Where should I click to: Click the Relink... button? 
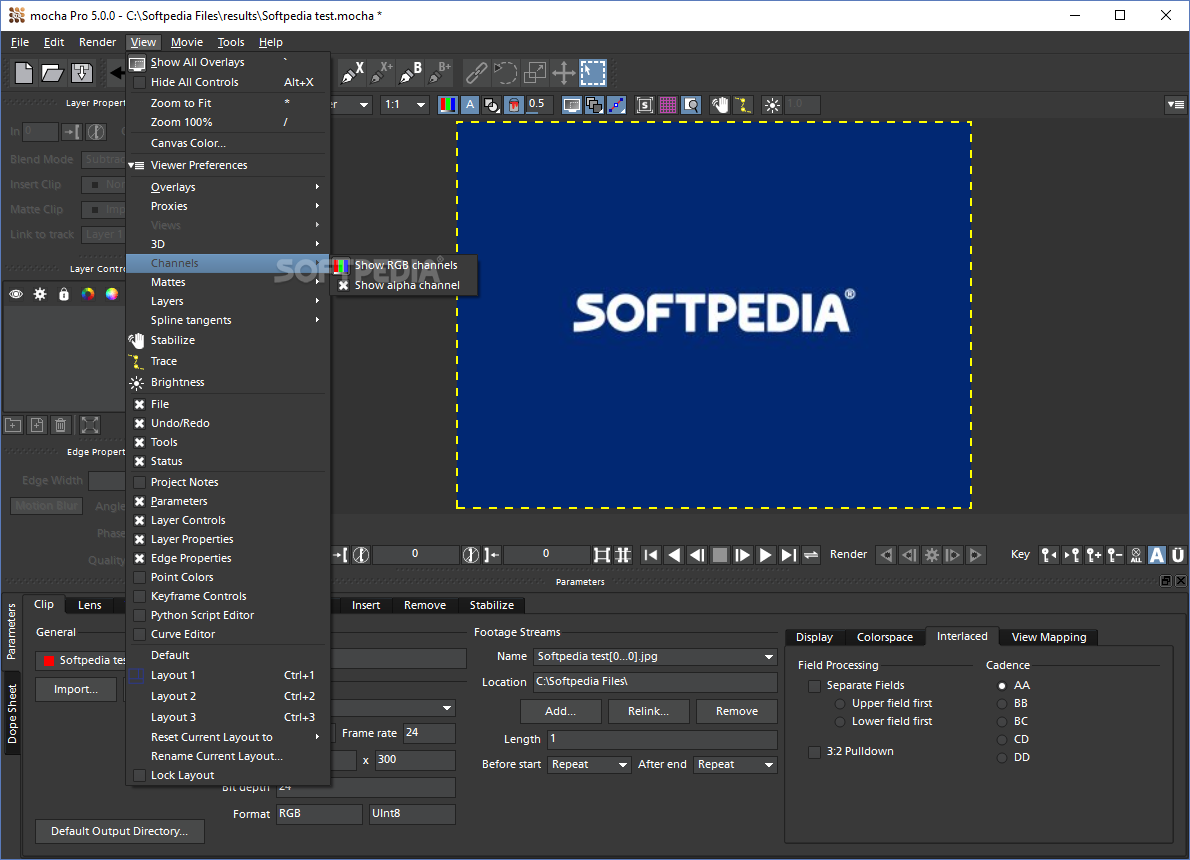pyautogui.click(x=648, y=711)
